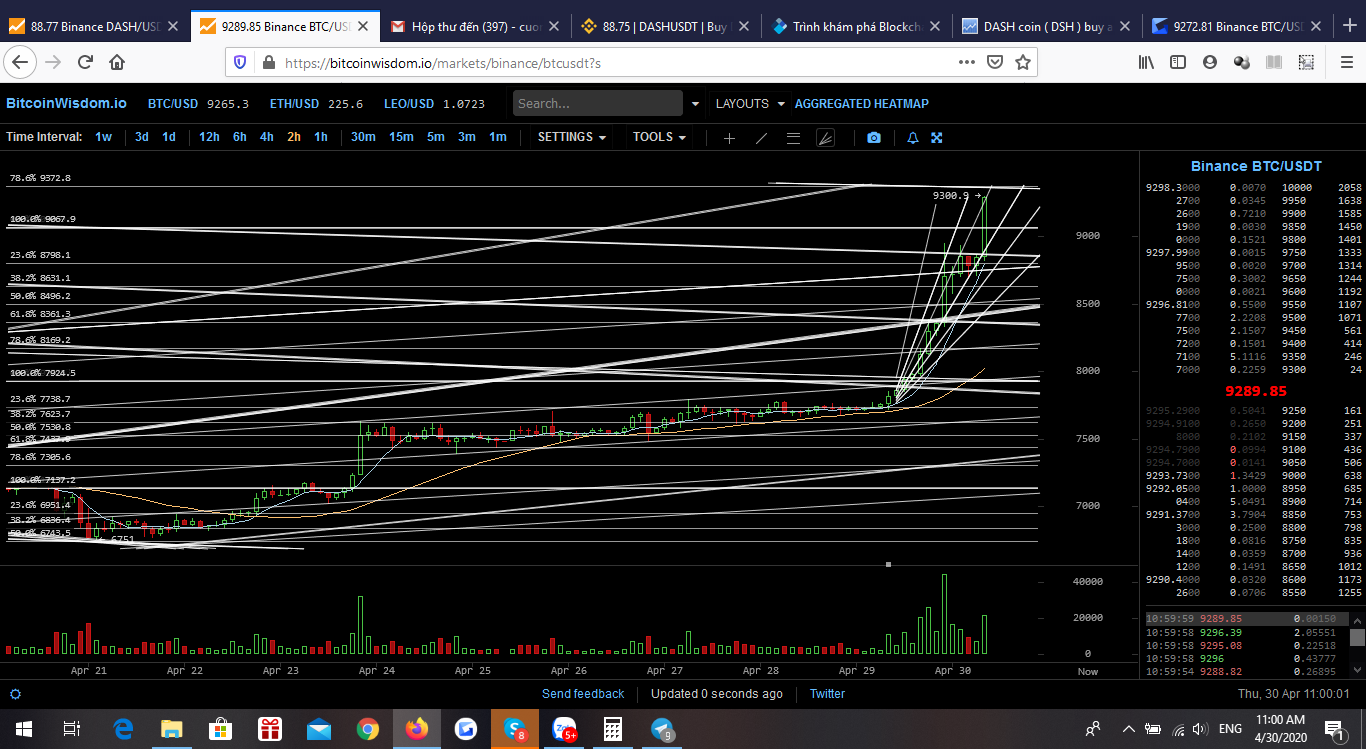Viewport: 1366px width, 749px height.
Task: Select the trend line drawing tool
Action: tap(761, 138)
